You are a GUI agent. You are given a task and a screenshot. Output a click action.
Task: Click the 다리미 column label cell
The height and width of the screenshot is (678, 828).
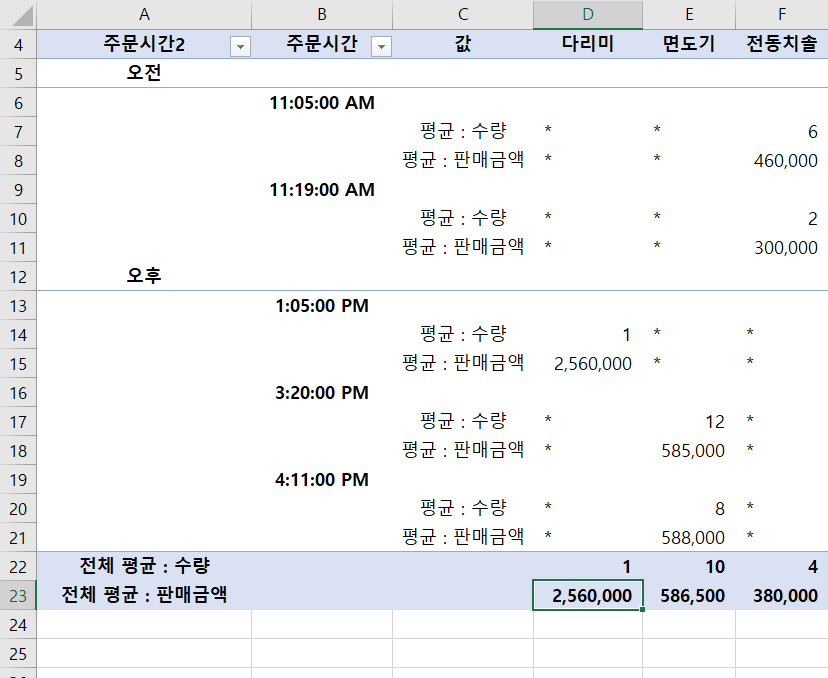click(587, 44)
